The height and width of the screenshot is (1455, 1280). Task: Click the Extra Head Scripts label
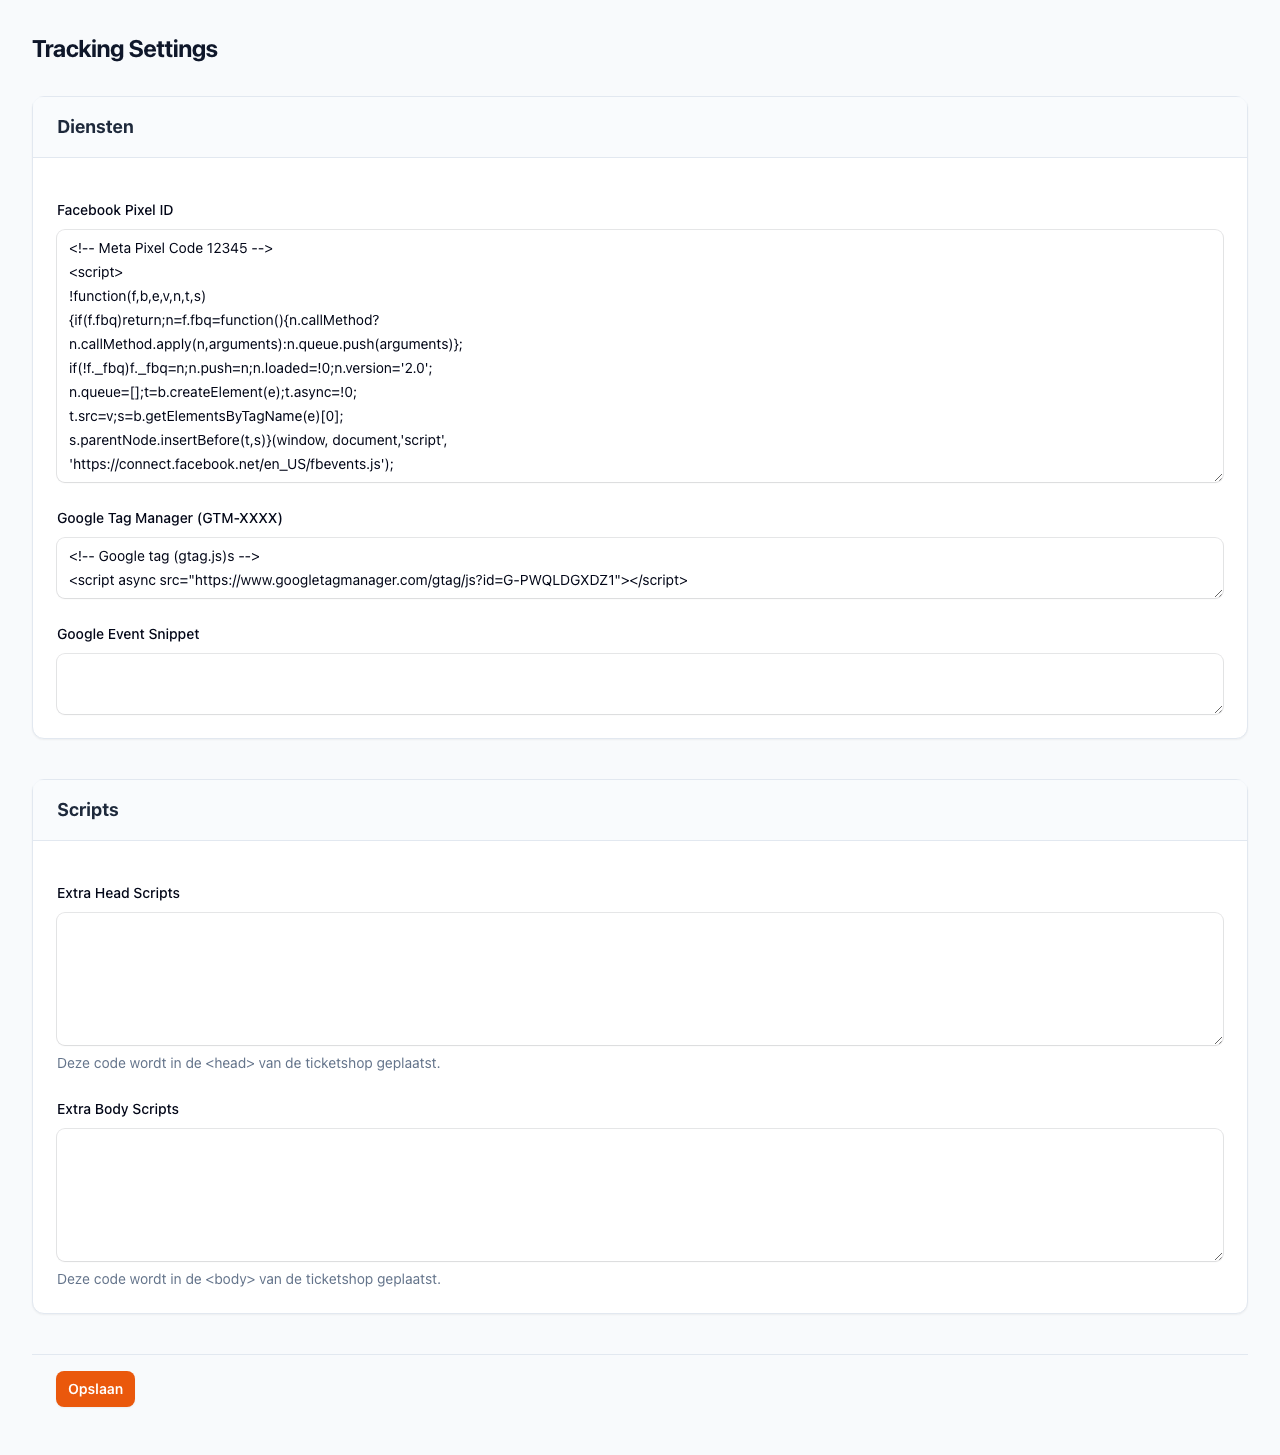pyautogui.click(x=118, y=893)
